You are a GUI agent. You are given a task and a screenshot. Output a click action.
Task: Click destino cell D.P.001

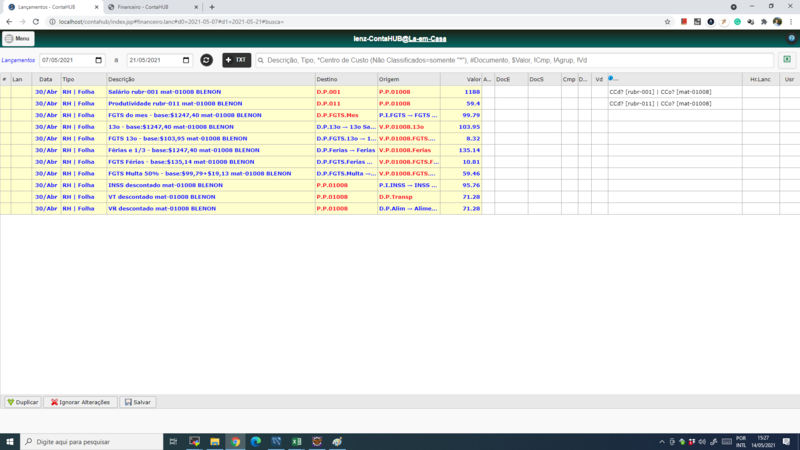[x=346, y=92]
